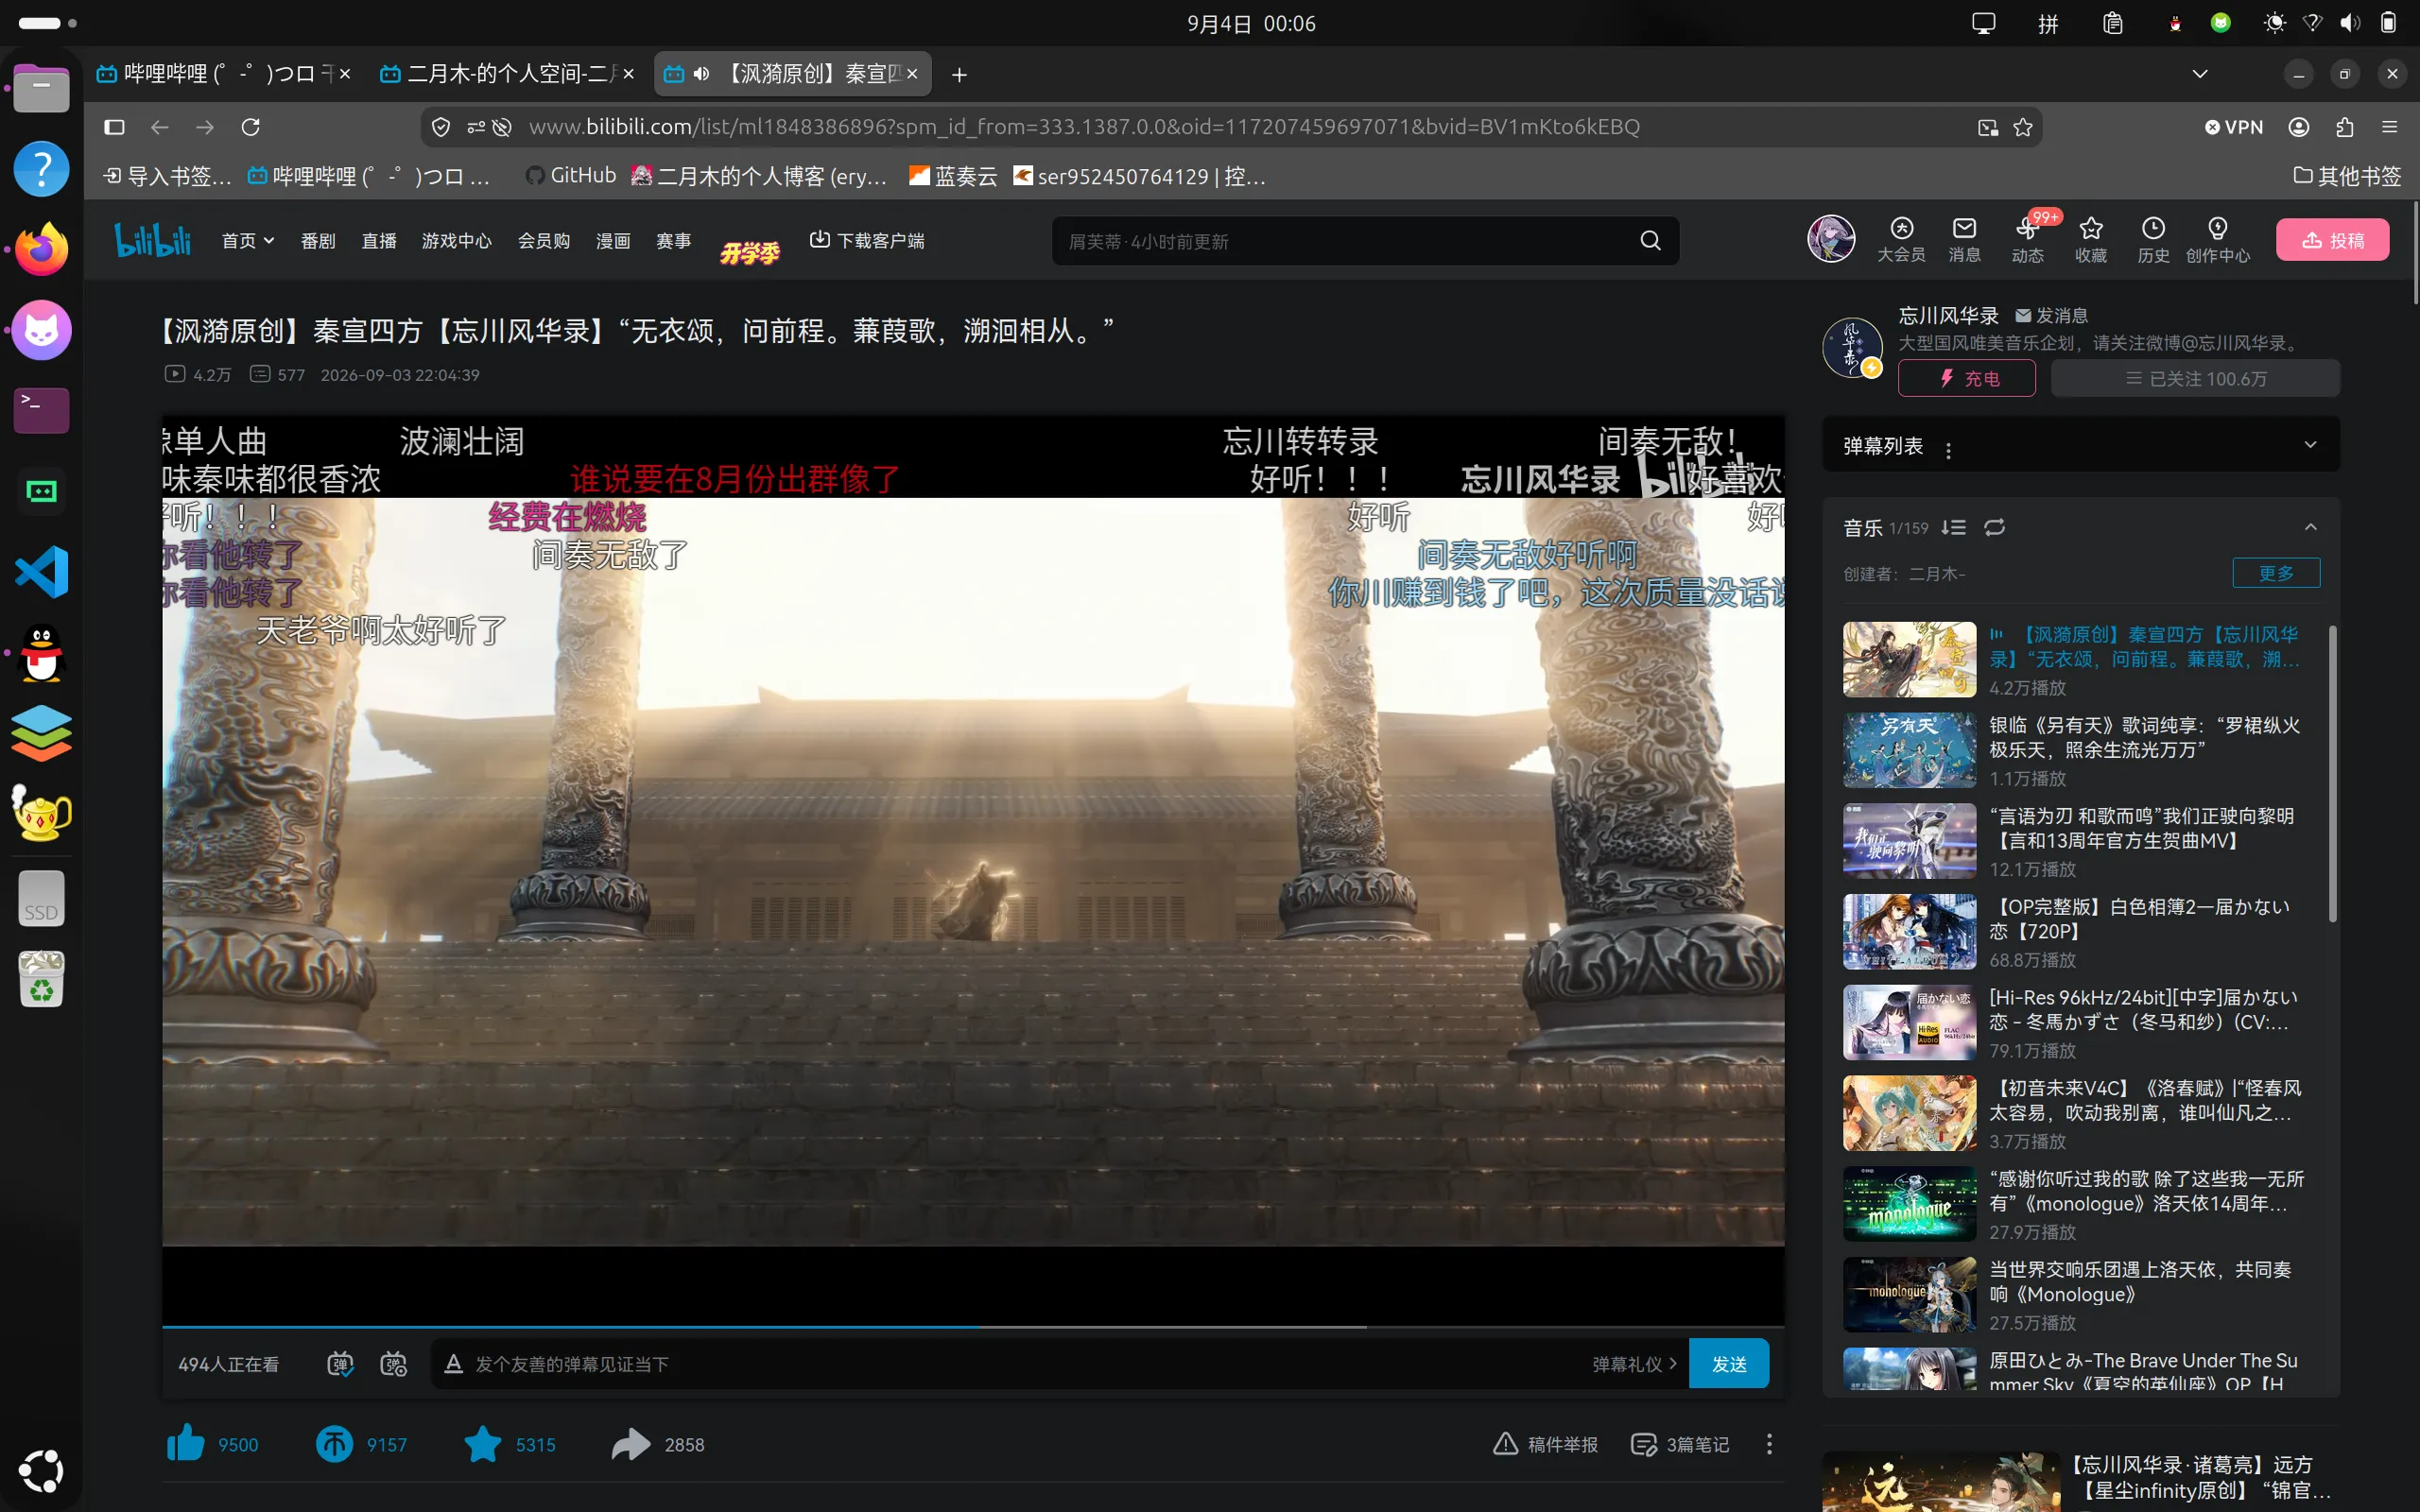2420x1512 pixels.
Task: Open 番剧 in navigation bar
Action: 318,241
